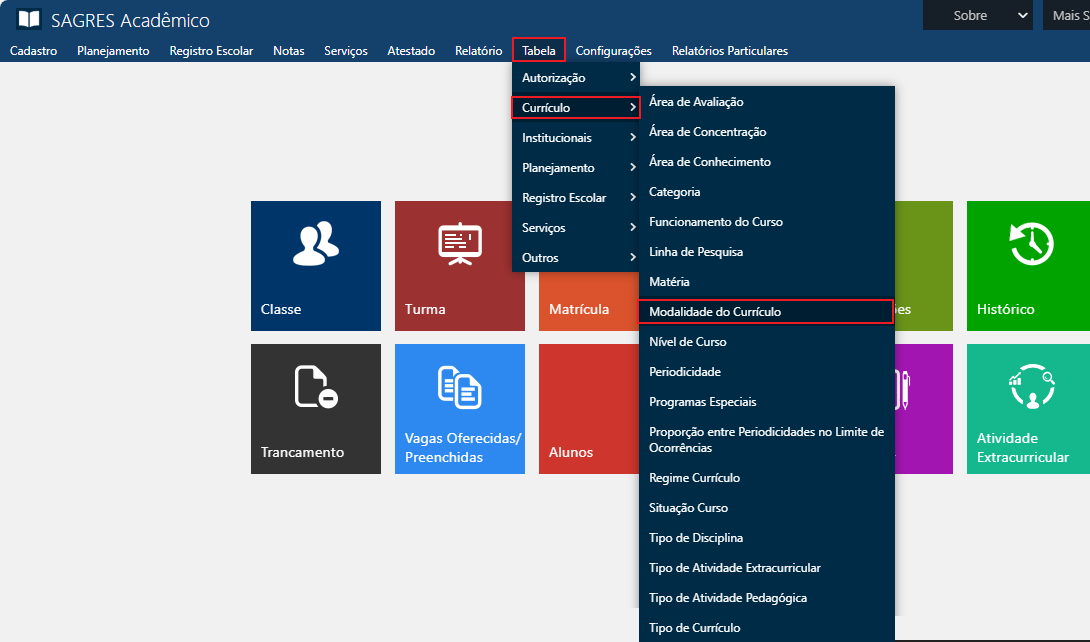Screen dimensions: 1090x642
Task: Click the Histórico clock icon tile
Action: click(1031, 244)
